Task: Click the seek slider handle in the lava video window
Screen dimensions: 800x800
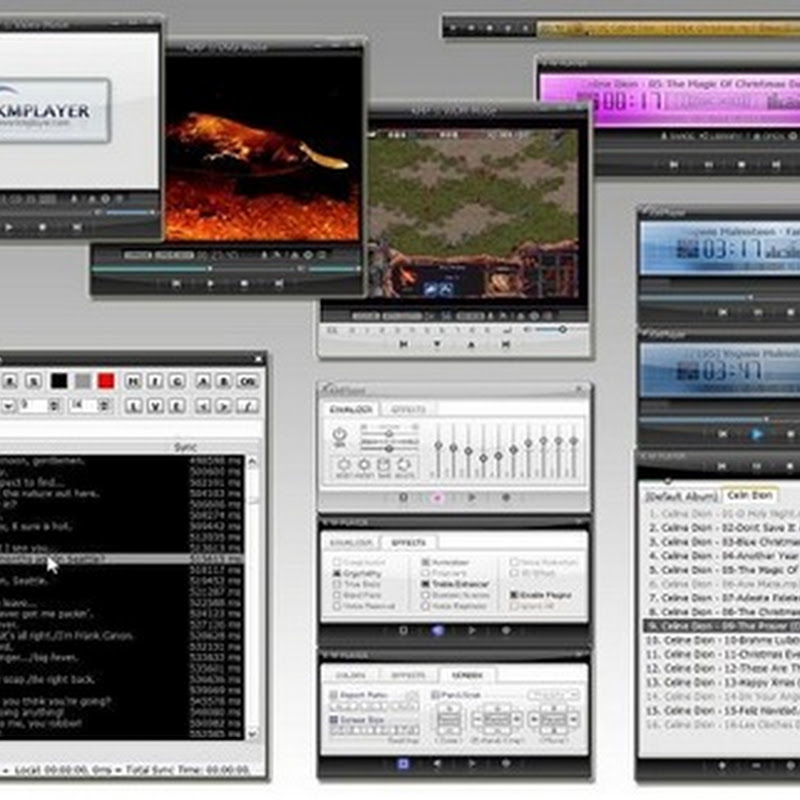Action: [x=210, y=268]
